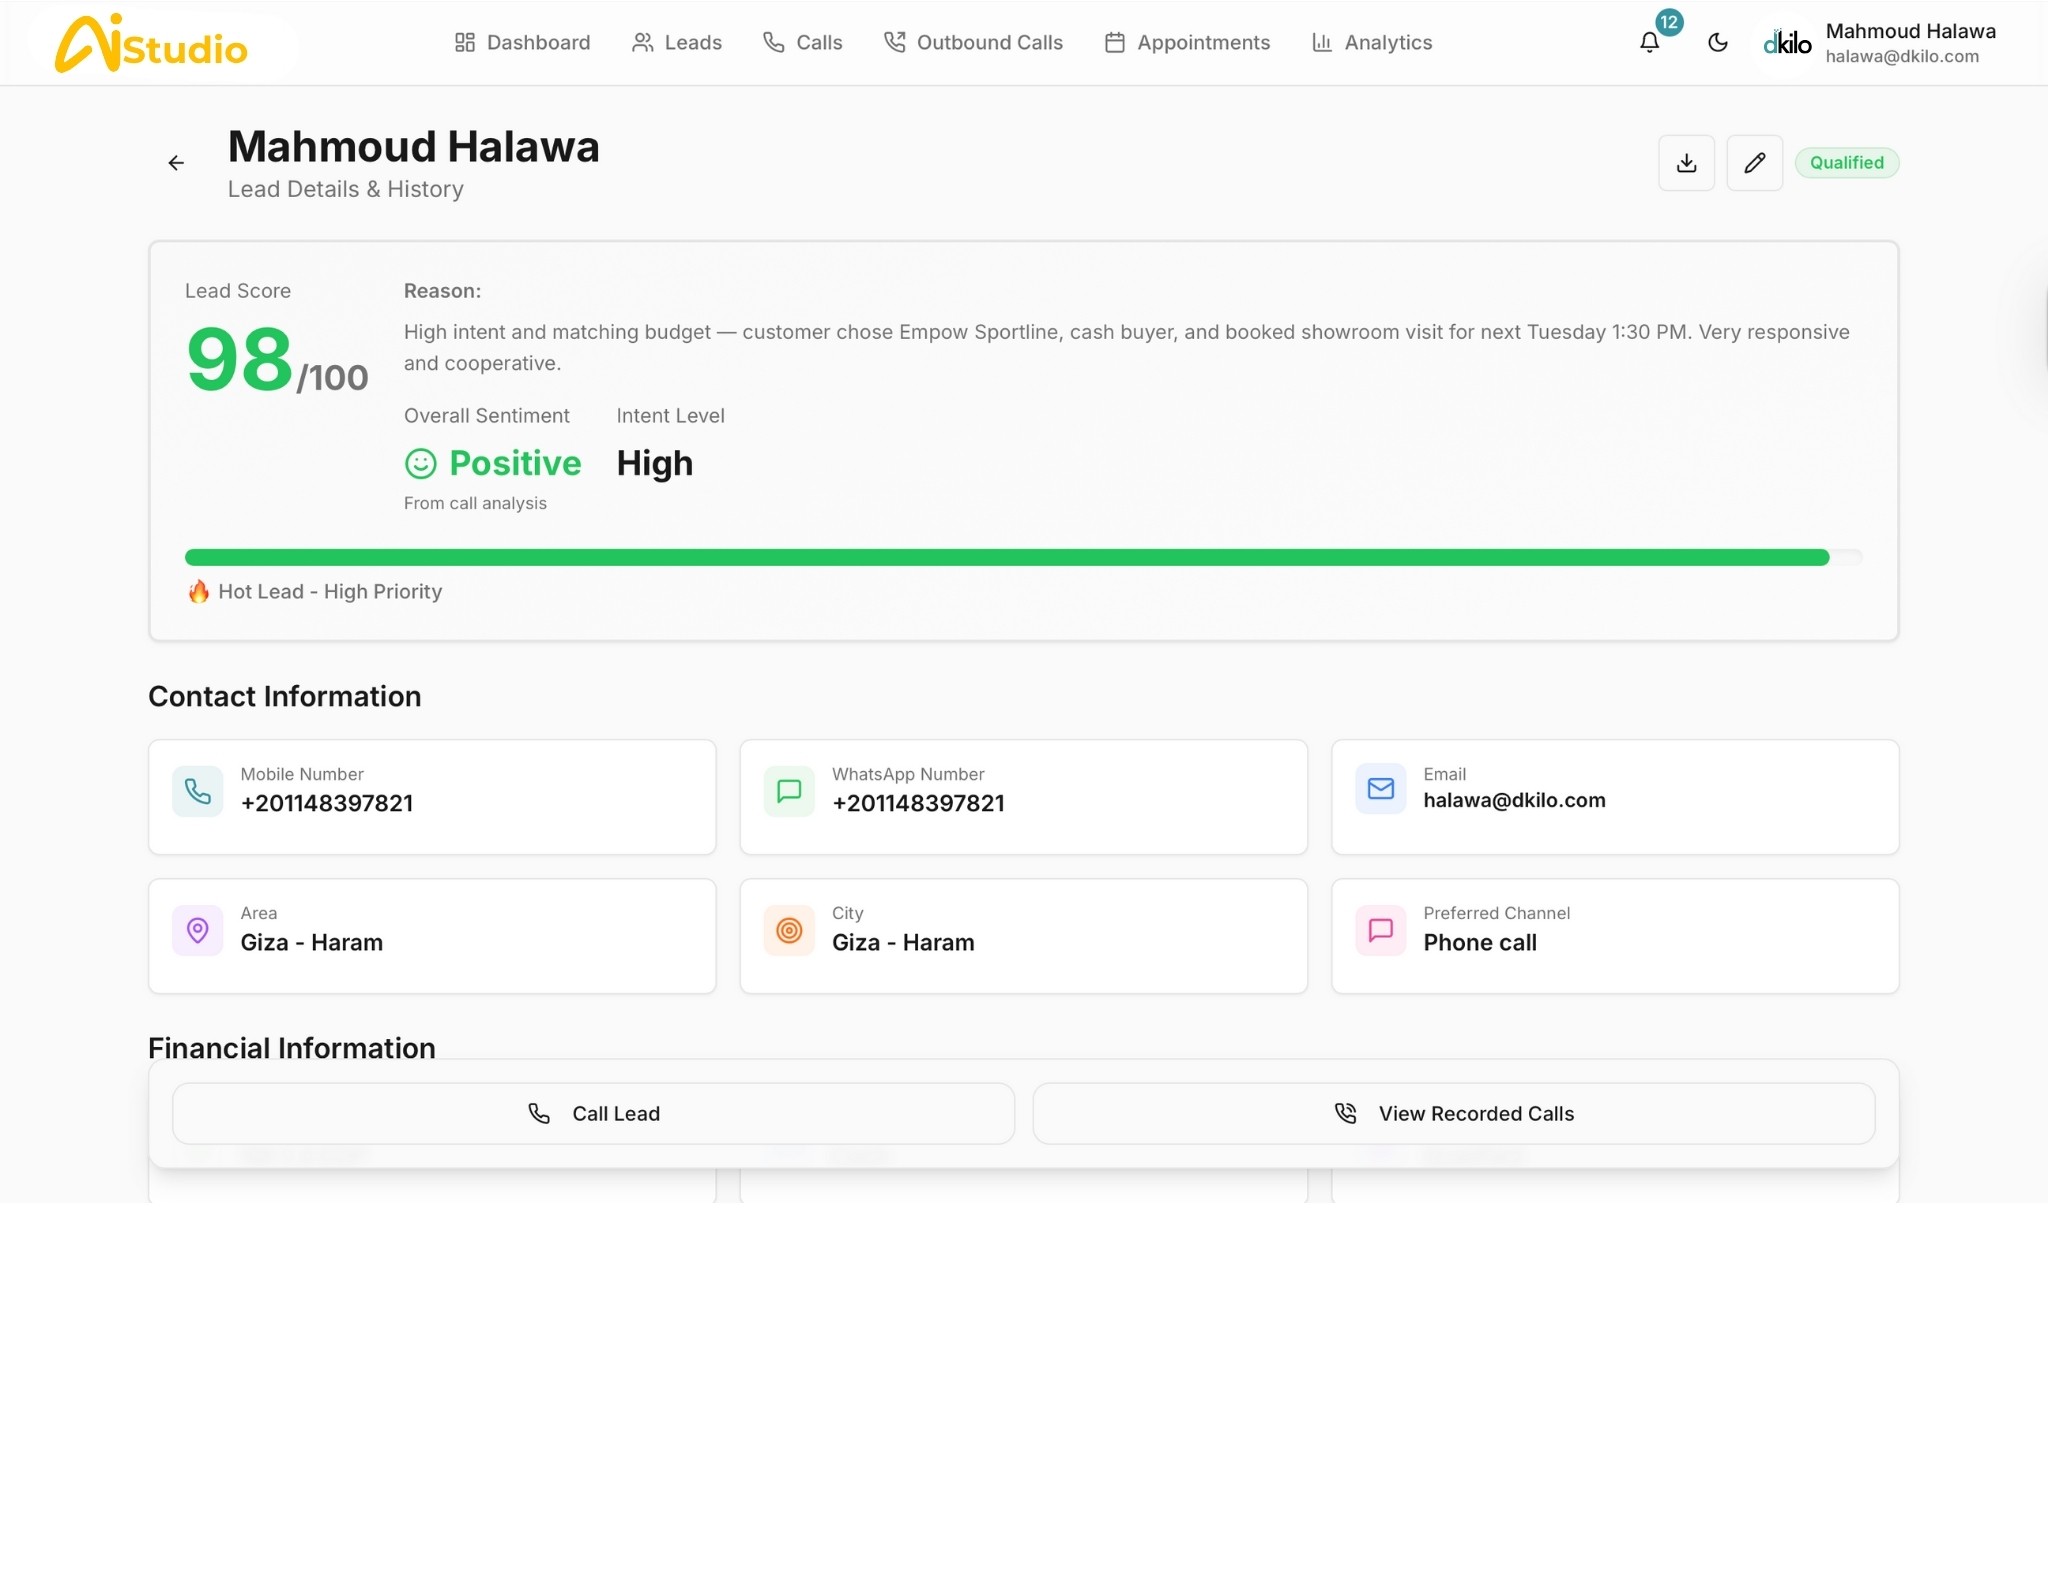Click the WhatsApp number chat icon
The width and height of the screenshot is (2048, 1570).
[789, 791]
